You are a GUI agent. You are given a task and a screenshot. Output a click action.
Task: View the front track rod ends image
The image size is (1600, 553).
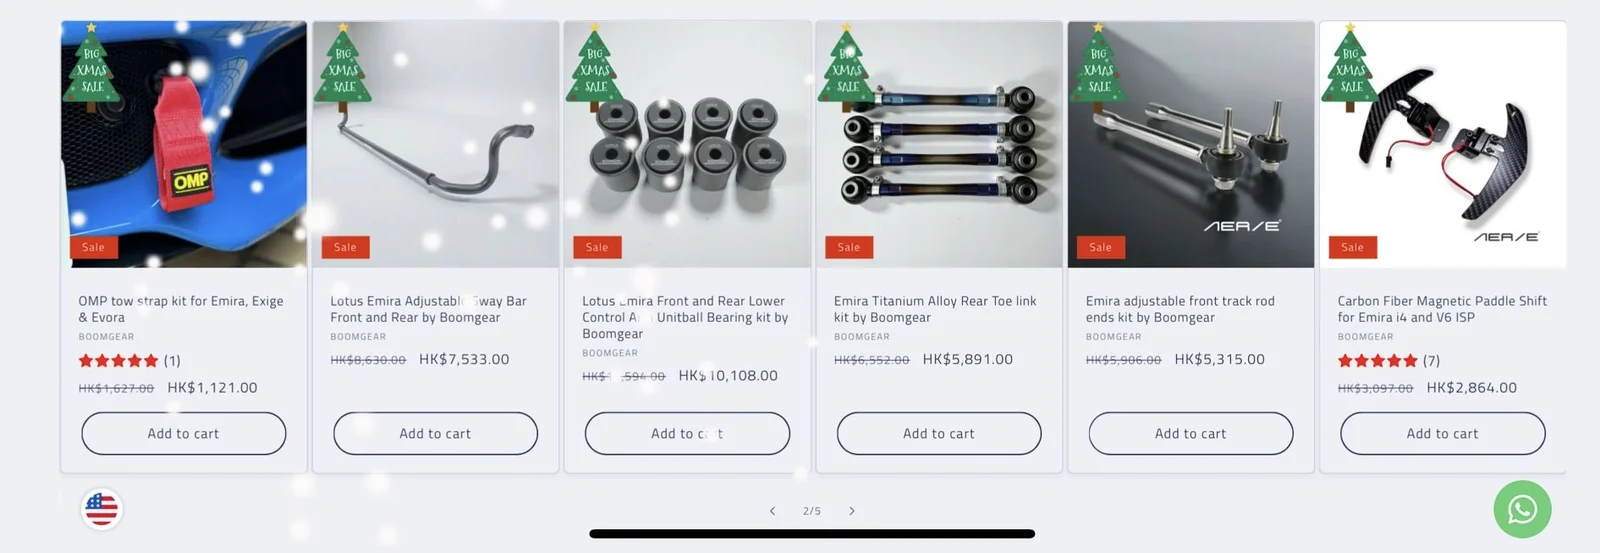1191,144
